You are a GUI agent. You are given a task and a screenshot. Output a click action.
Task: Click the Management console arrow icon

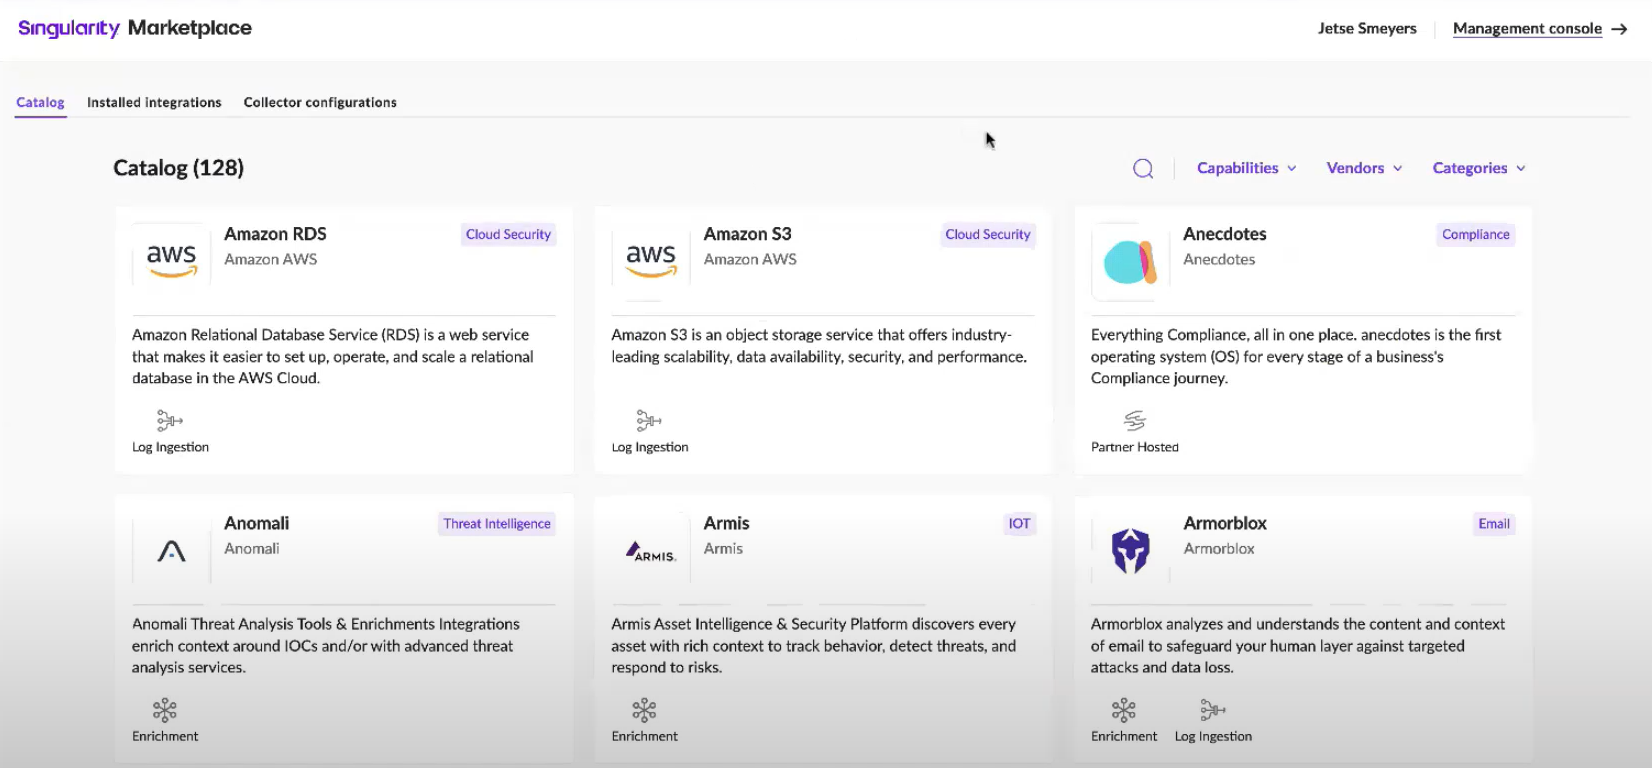(x=1620, y=30)
